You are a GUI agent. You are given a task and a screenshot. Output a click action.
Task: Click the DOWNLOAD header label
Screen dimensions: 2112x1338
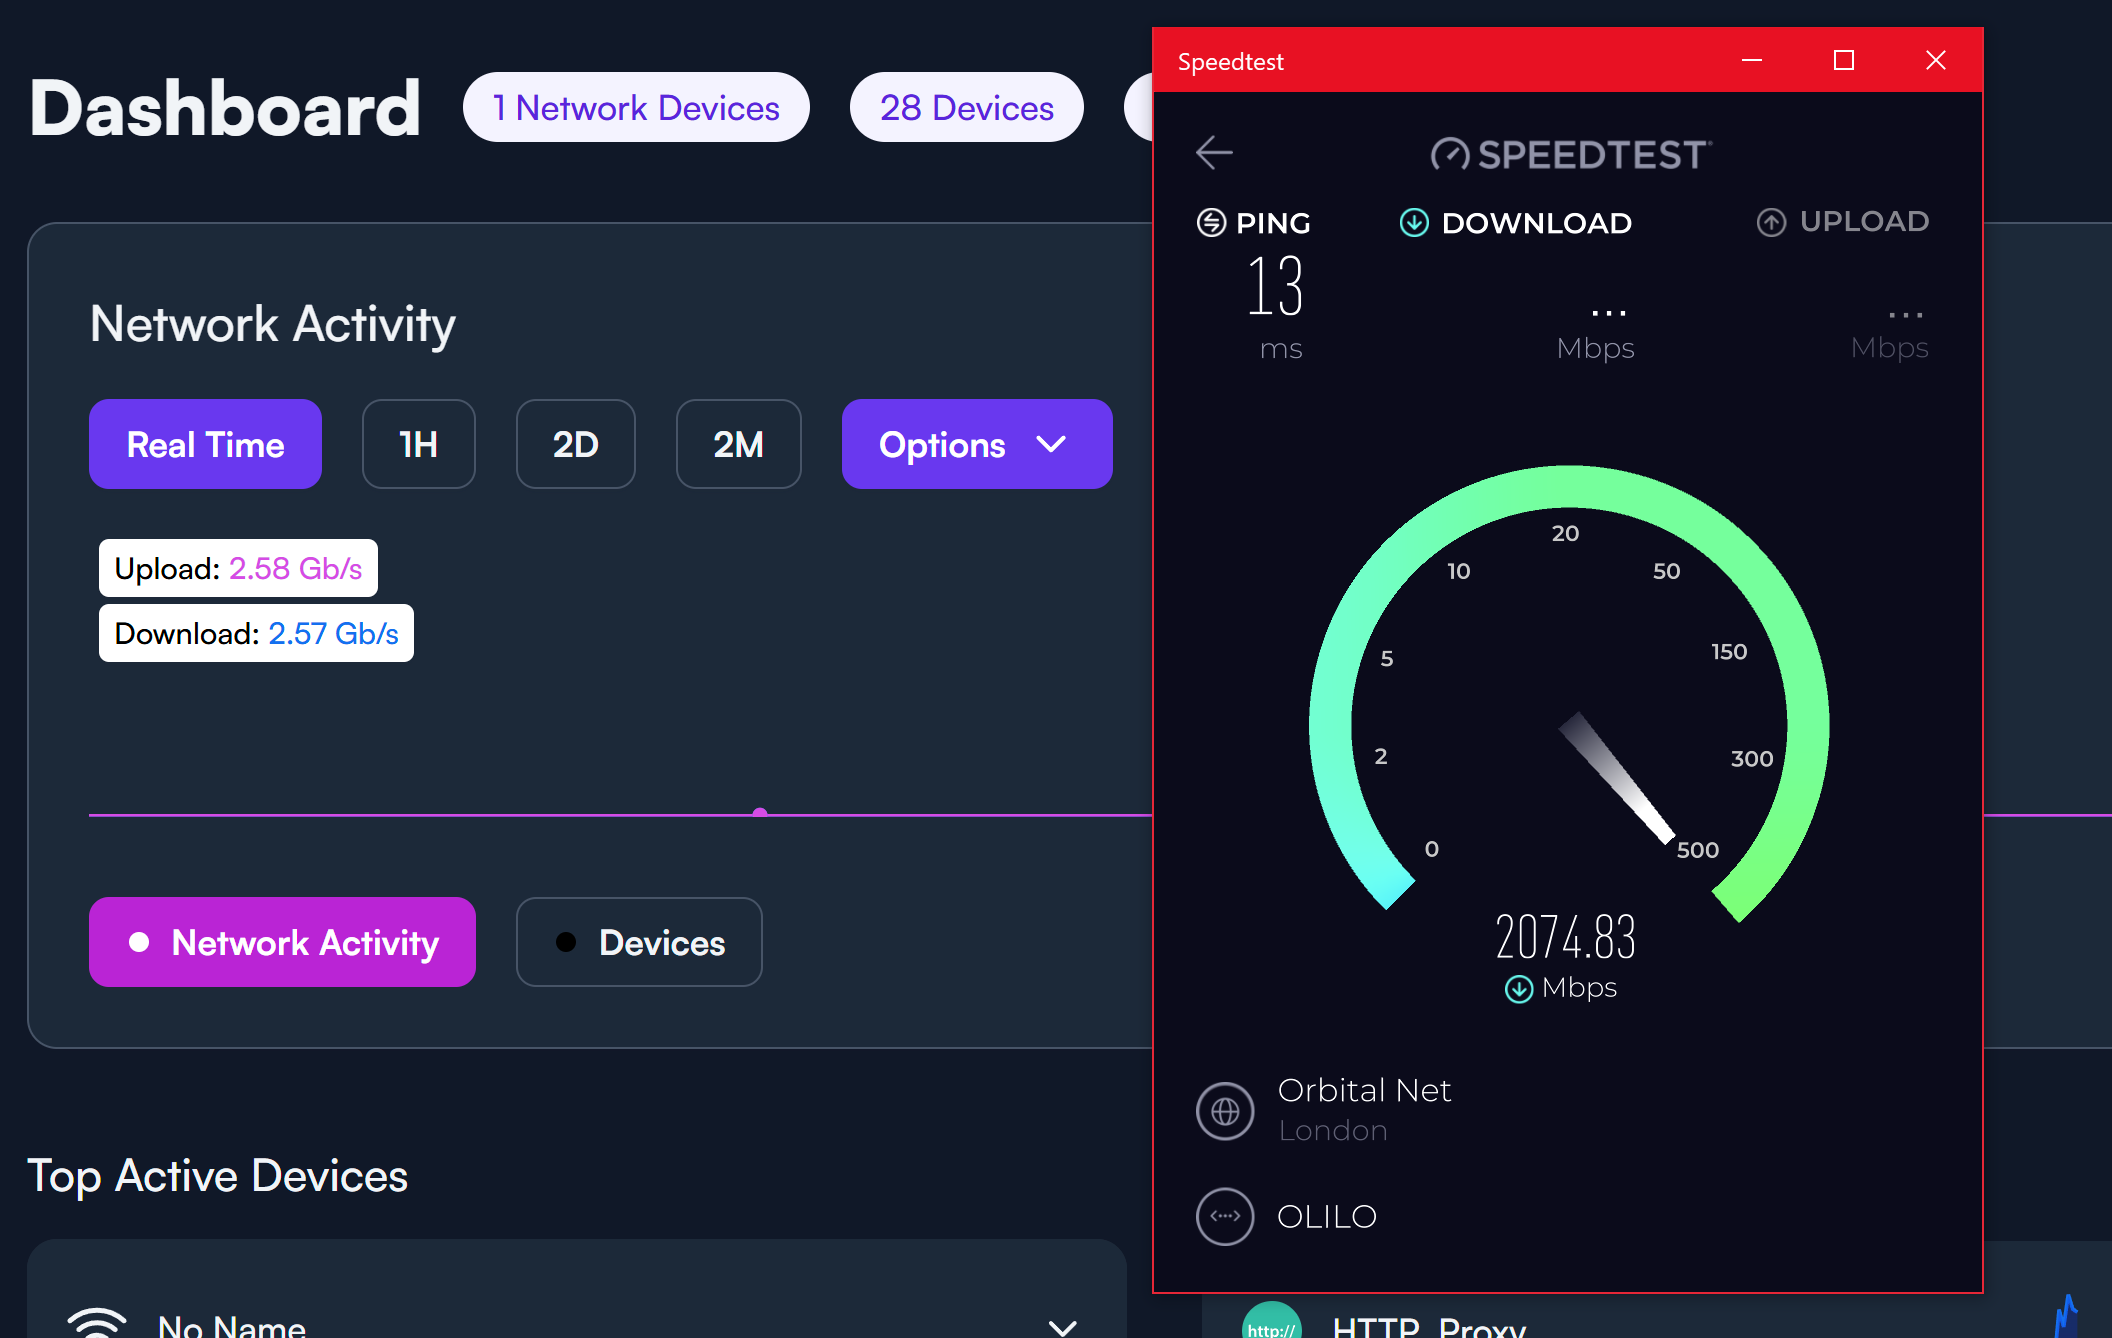tap(1536, 223)
